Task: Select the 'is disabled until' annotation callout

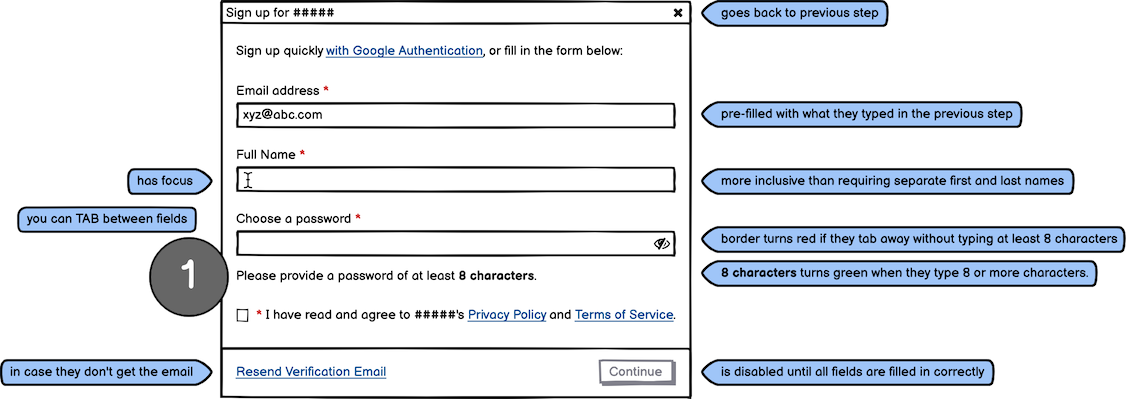Action: coord(847,372)
